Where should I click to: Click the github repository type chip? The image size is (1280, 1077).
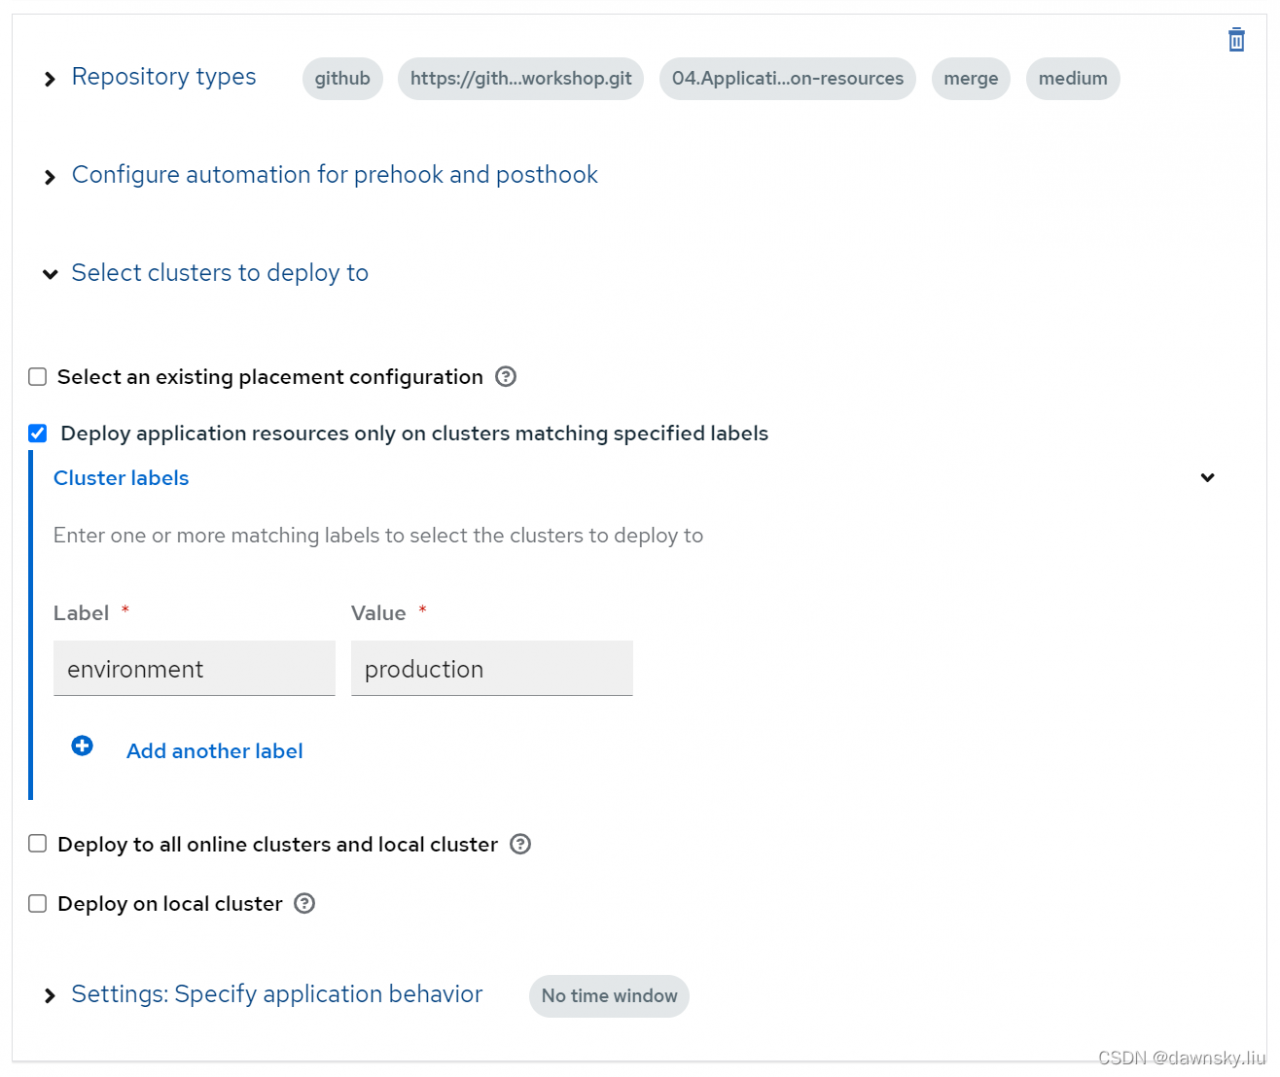[x=342, y=79]
